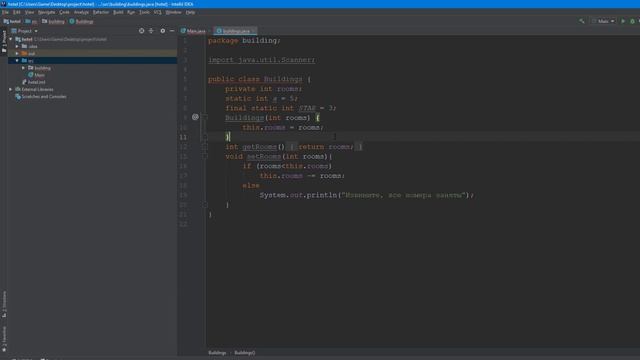Close the Buildings.java tab
640x360 pixels.
pos(254,31)
